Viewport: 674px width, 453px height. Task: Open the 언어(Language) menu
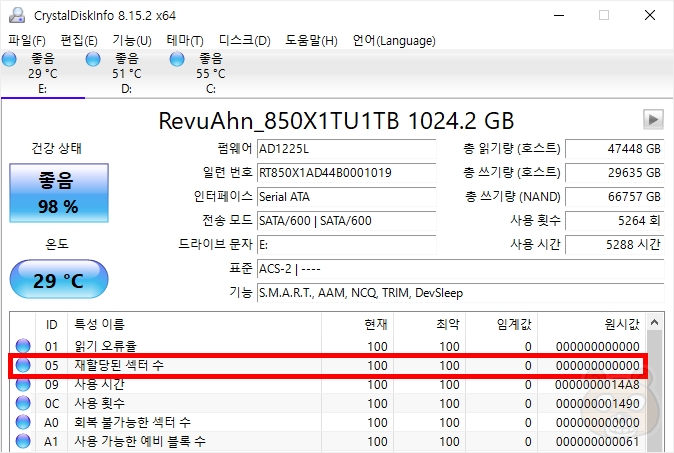[394, 40]
